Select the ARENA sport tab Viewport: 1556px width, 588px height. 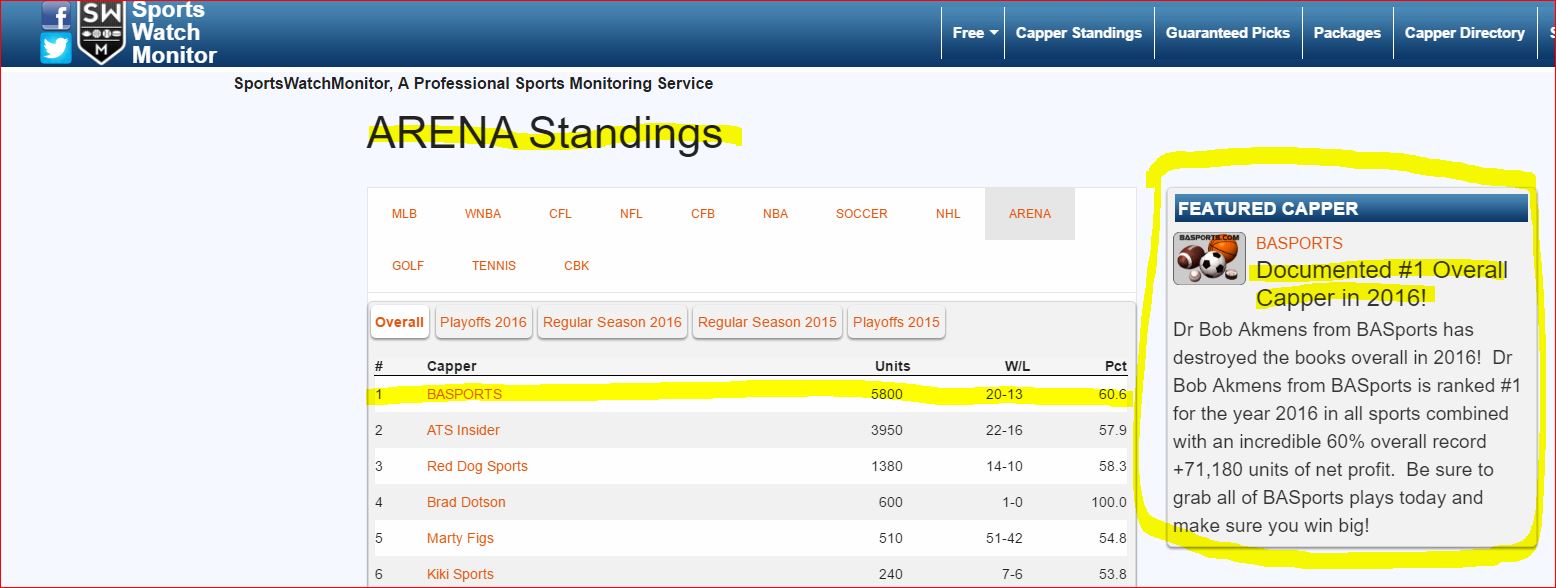point(1030,214)
